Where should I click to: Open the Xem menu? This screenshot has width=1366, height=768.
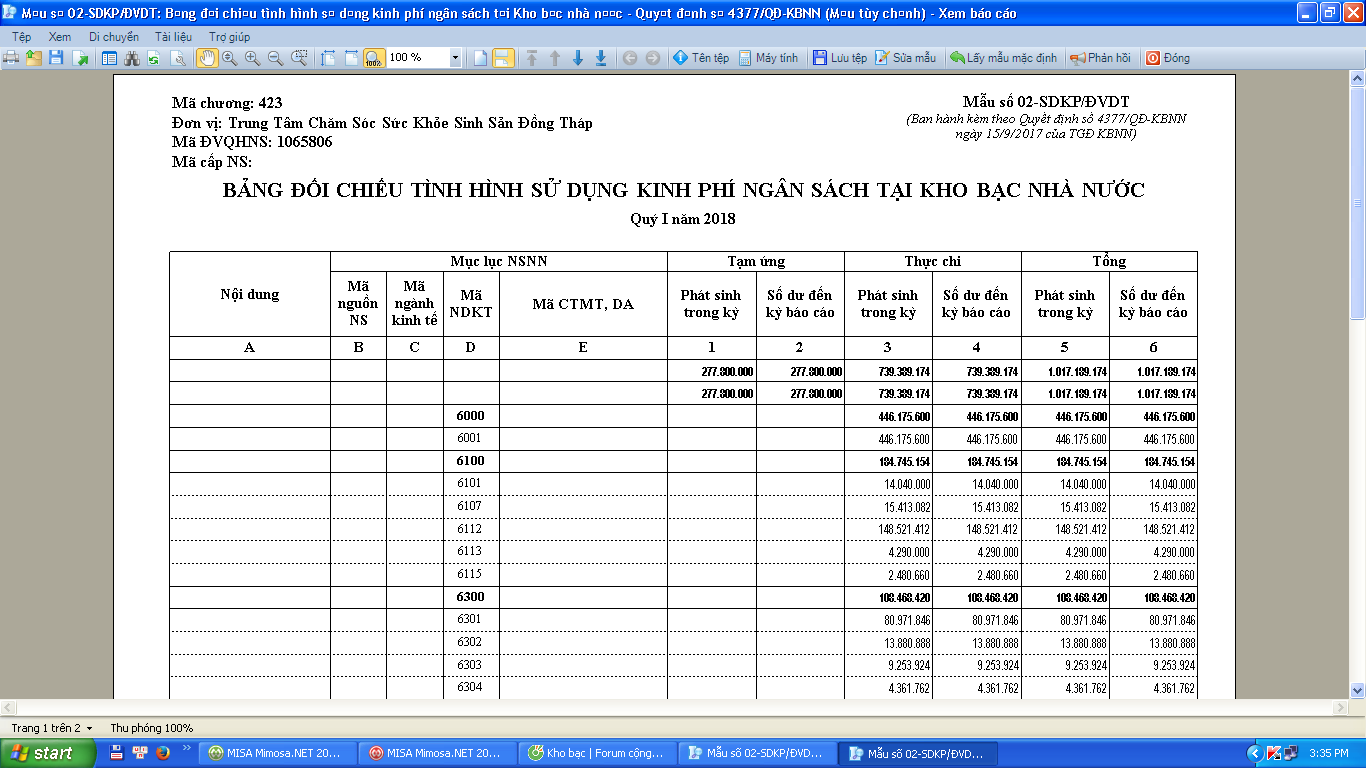coord(60,37)
